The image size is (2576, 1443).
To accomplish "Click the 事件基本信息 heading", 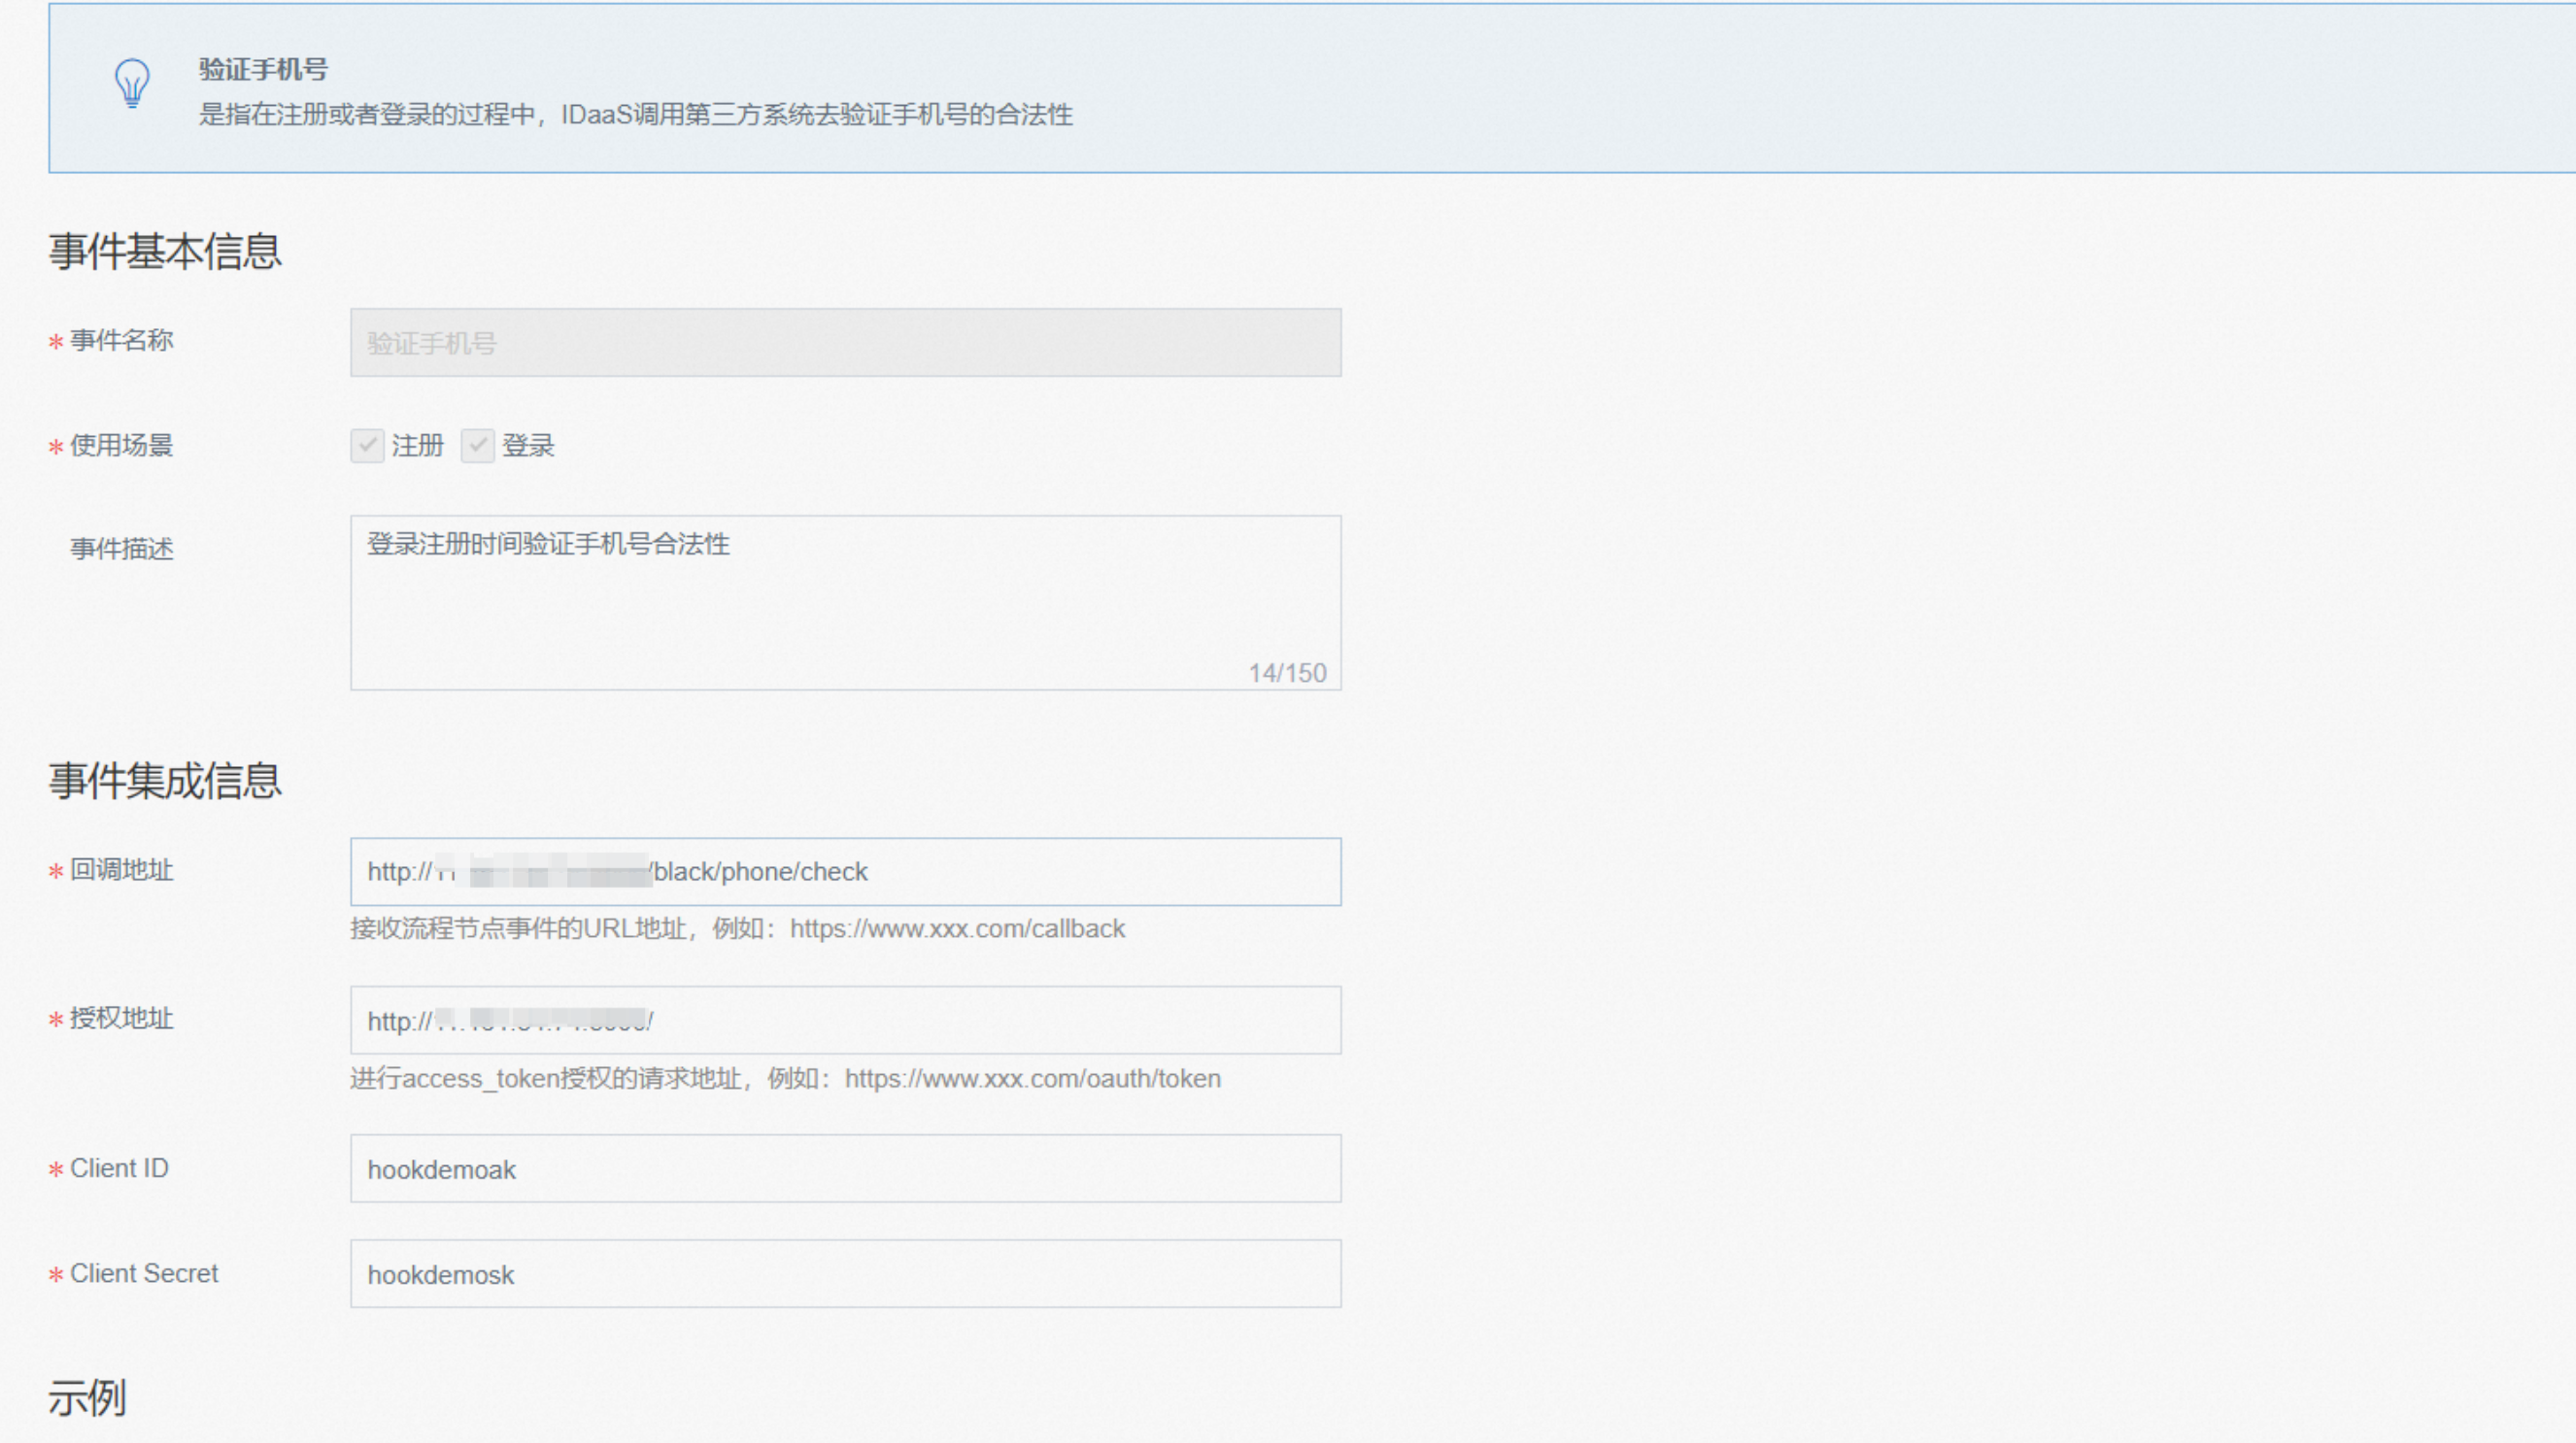I will tap(165, 251).
